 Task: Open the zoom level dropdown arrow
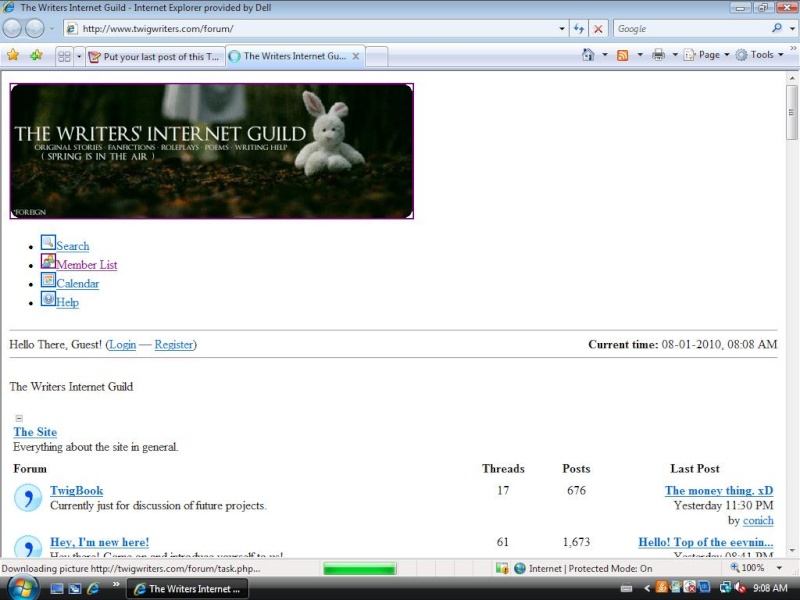779,568
